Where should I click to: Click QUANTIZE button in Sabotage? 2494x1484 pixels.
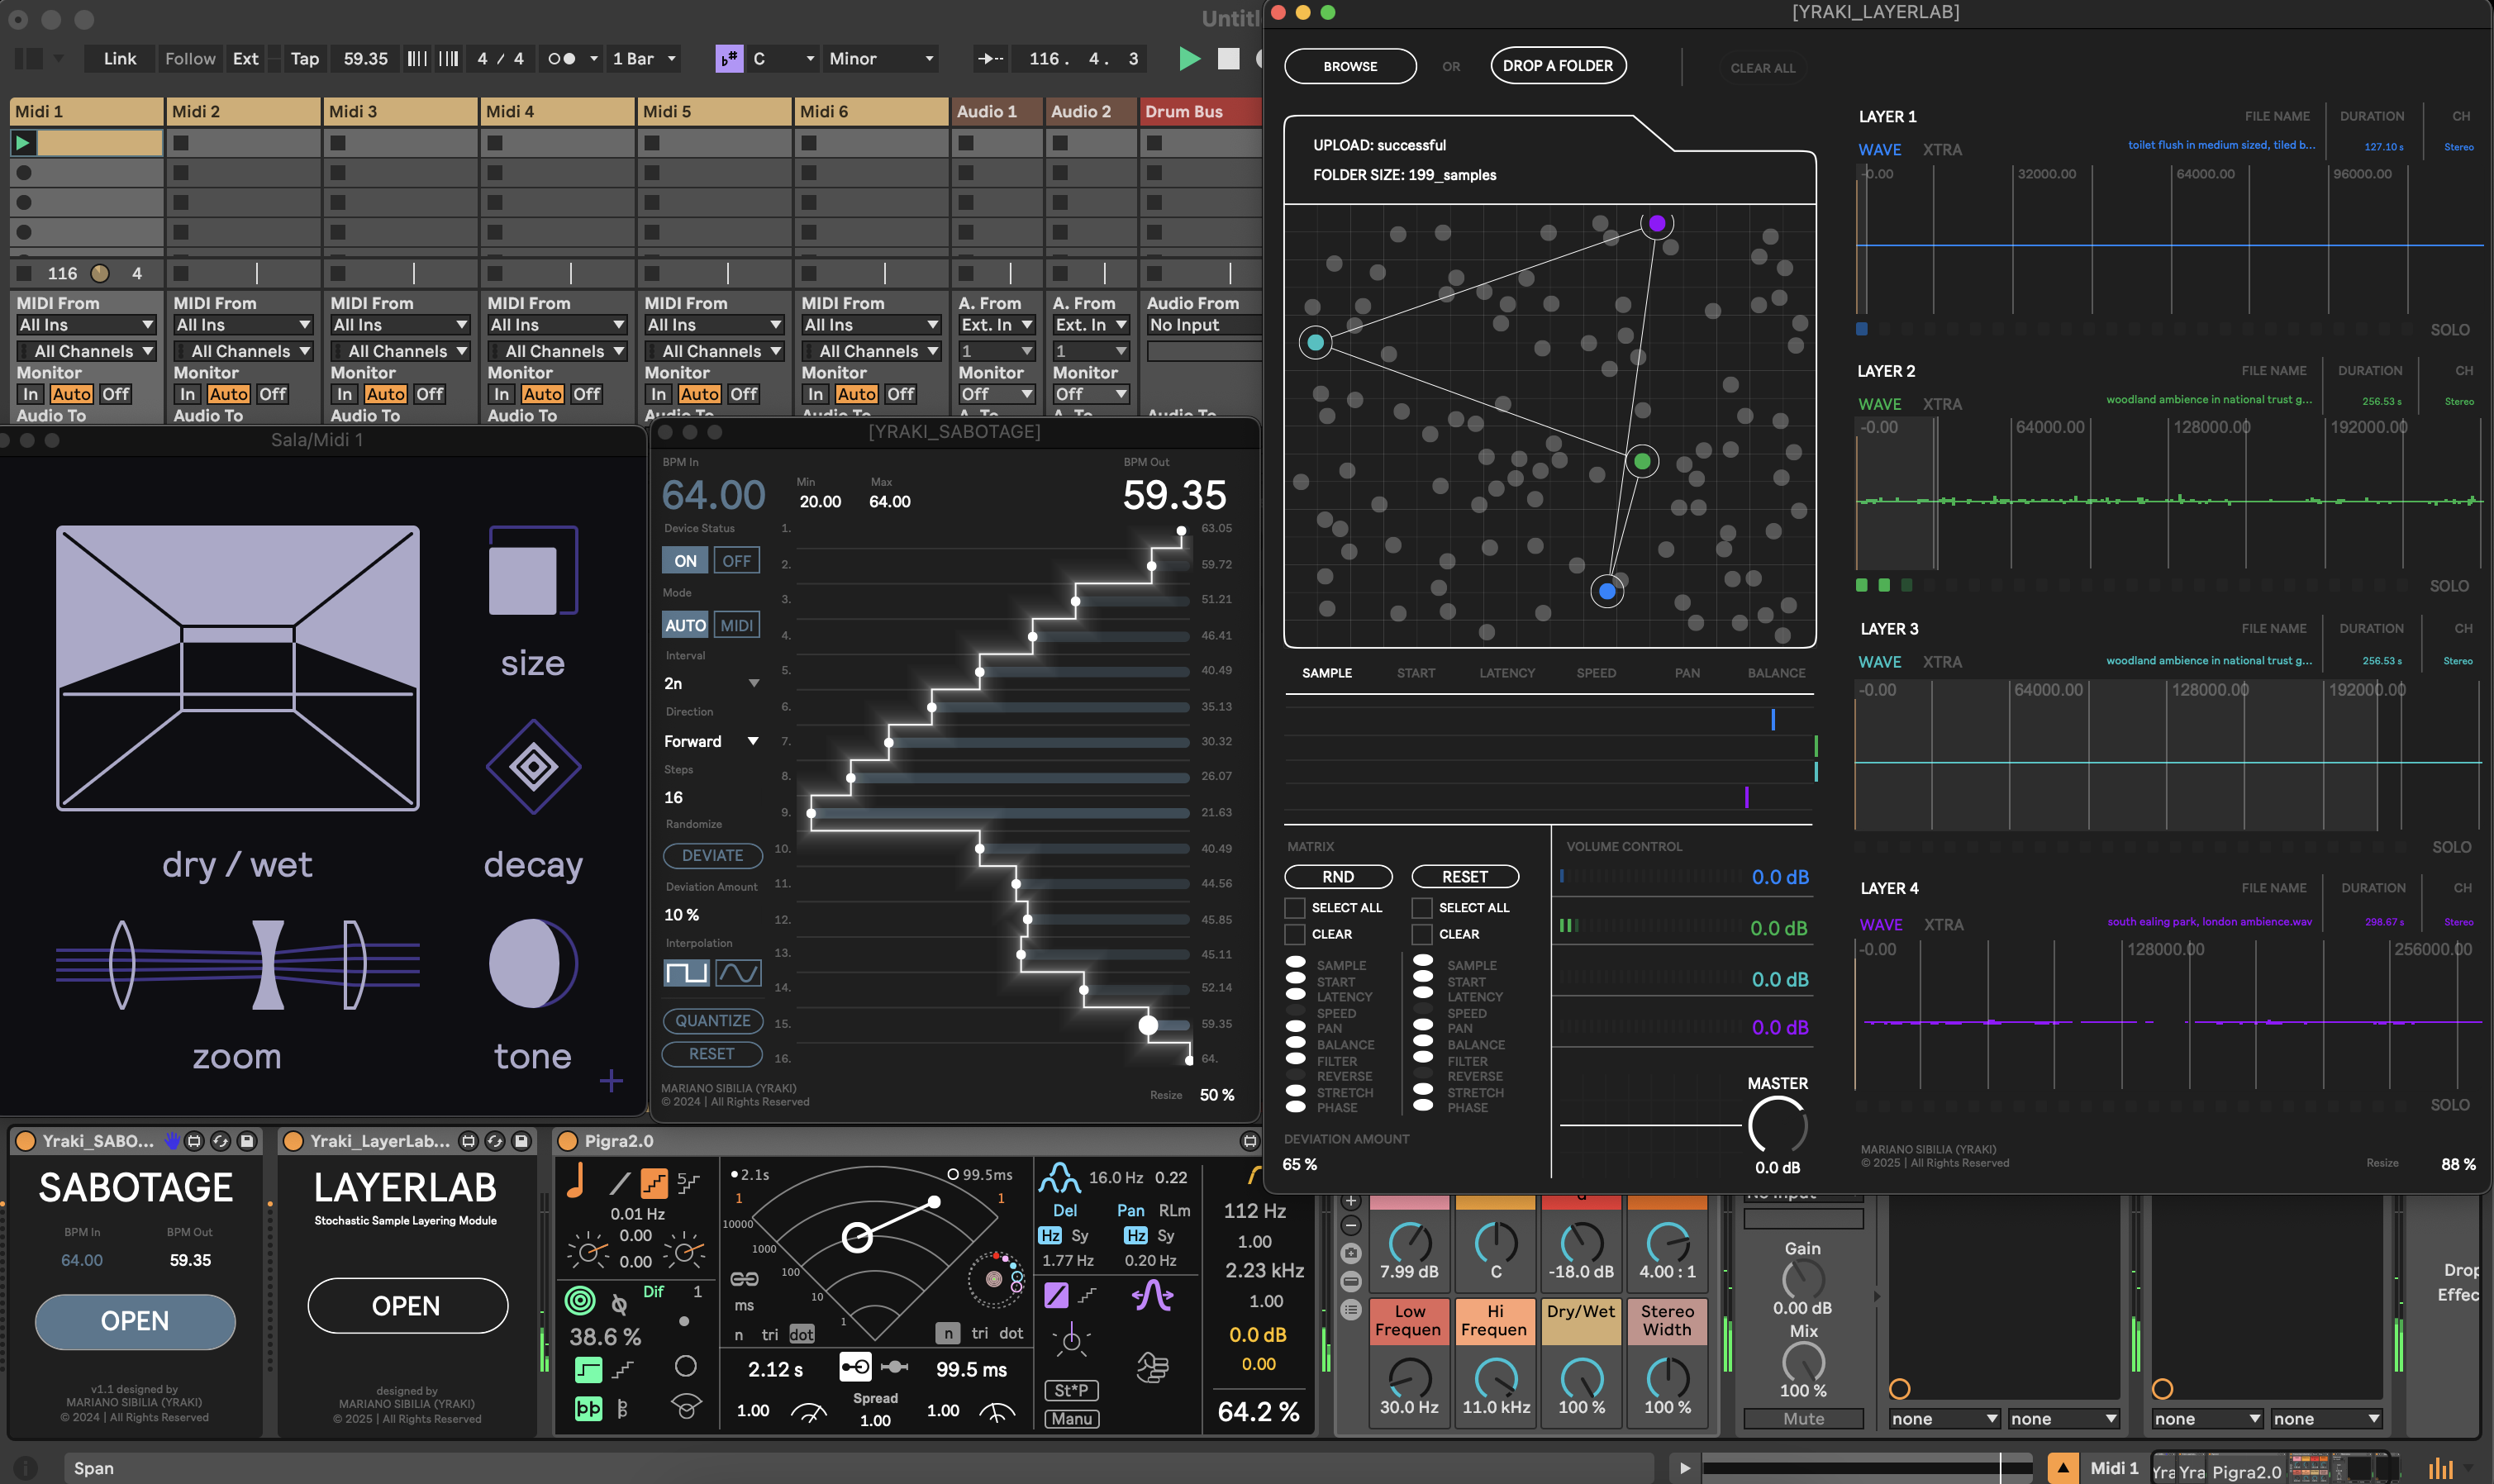pos(712,1021)
